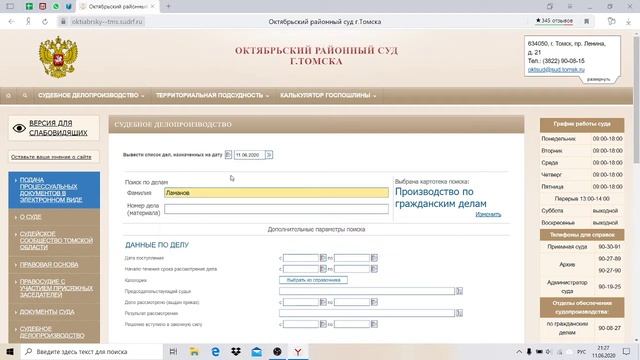
Task: Open the Windows Start menu
Action: 10,352
